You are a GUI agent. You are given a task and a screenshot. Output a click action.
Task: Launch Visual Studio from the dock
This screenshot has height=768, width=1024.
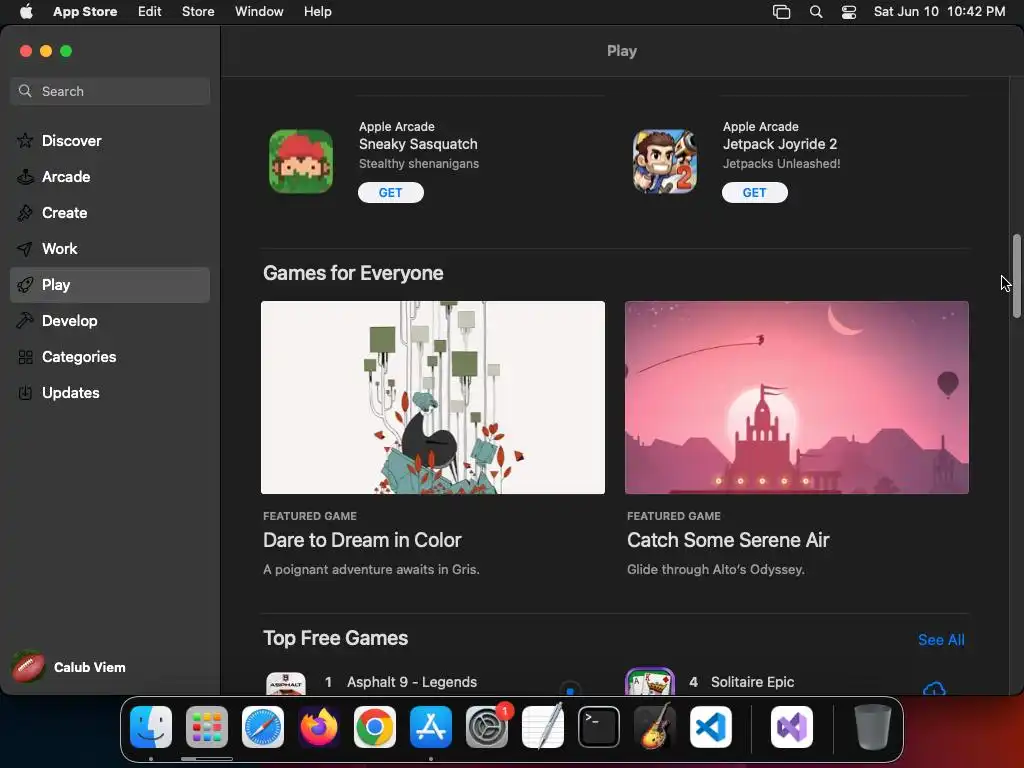click(792, 727)
